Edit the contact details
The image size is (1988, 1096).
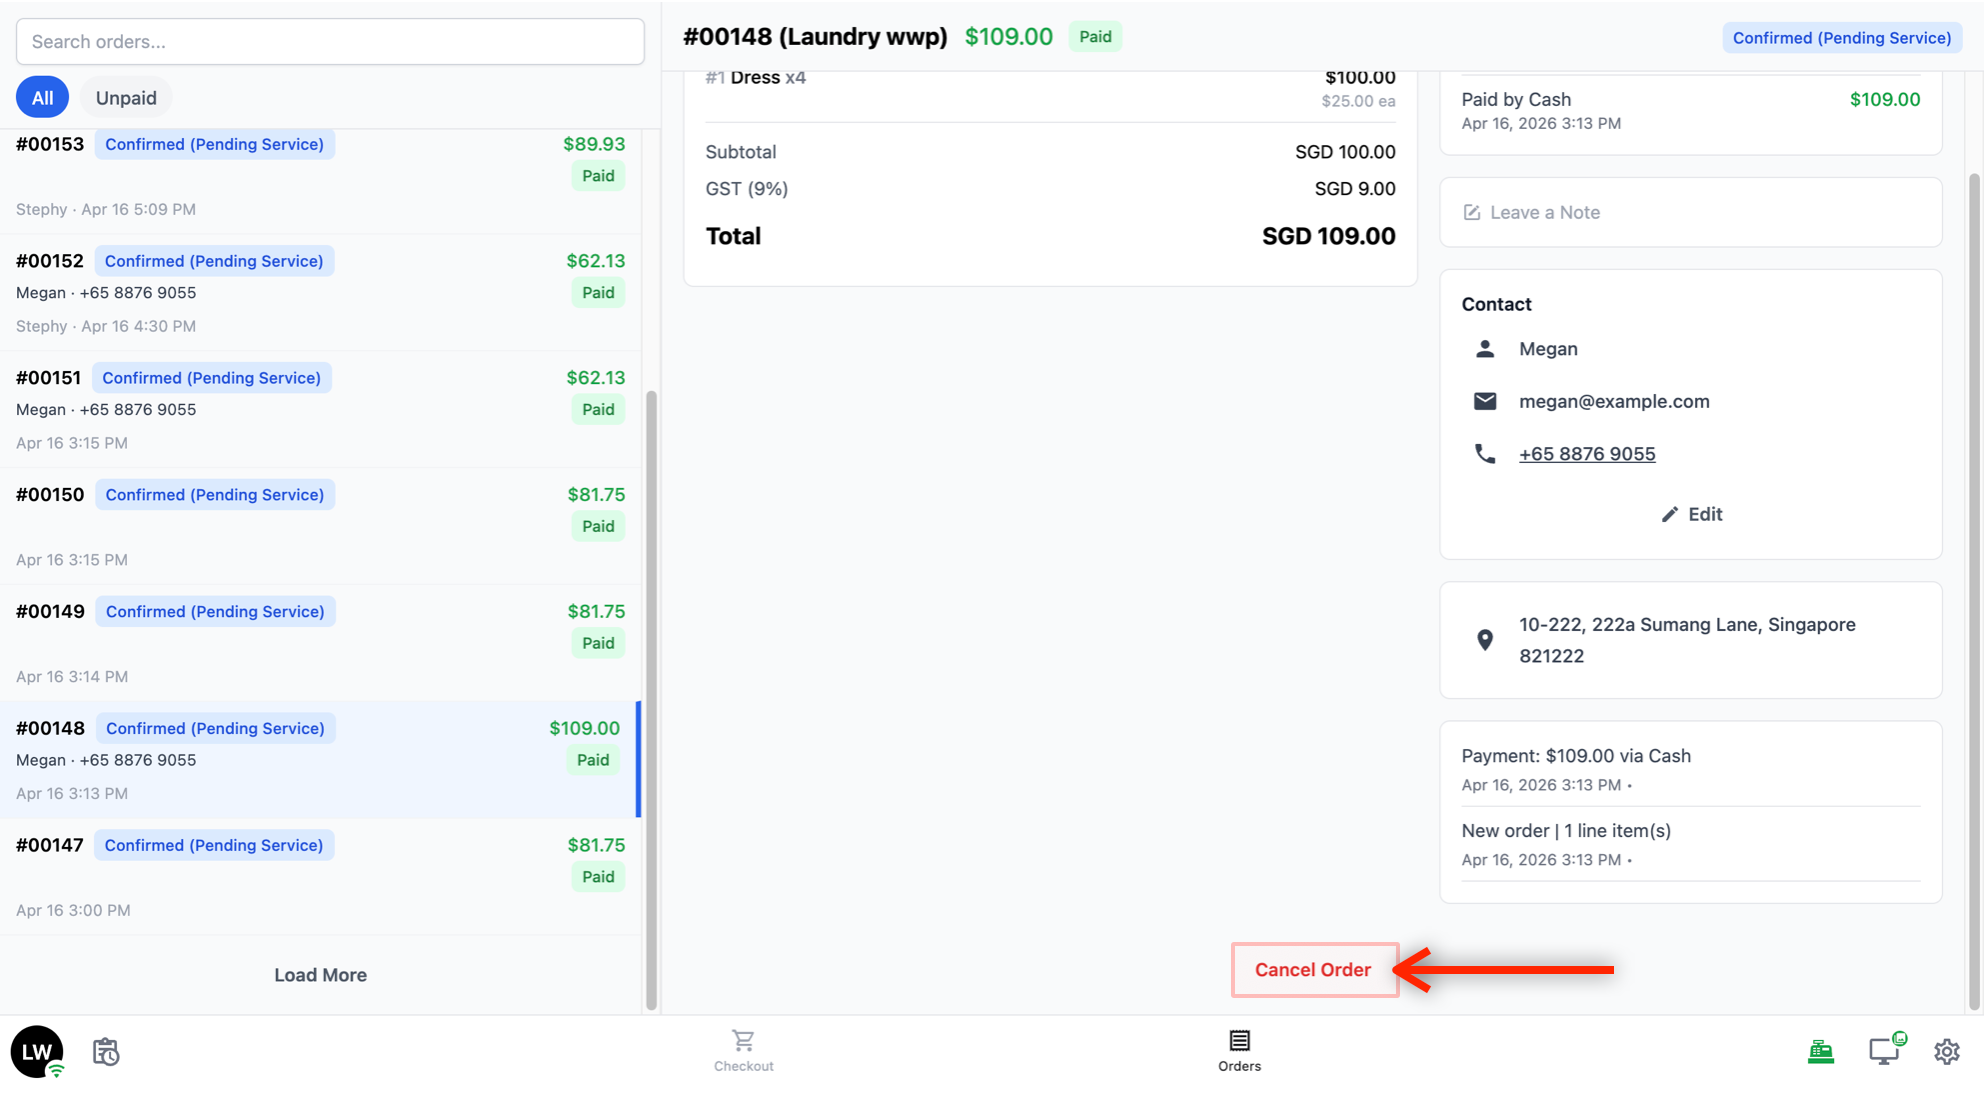(x=1692, y=514)
